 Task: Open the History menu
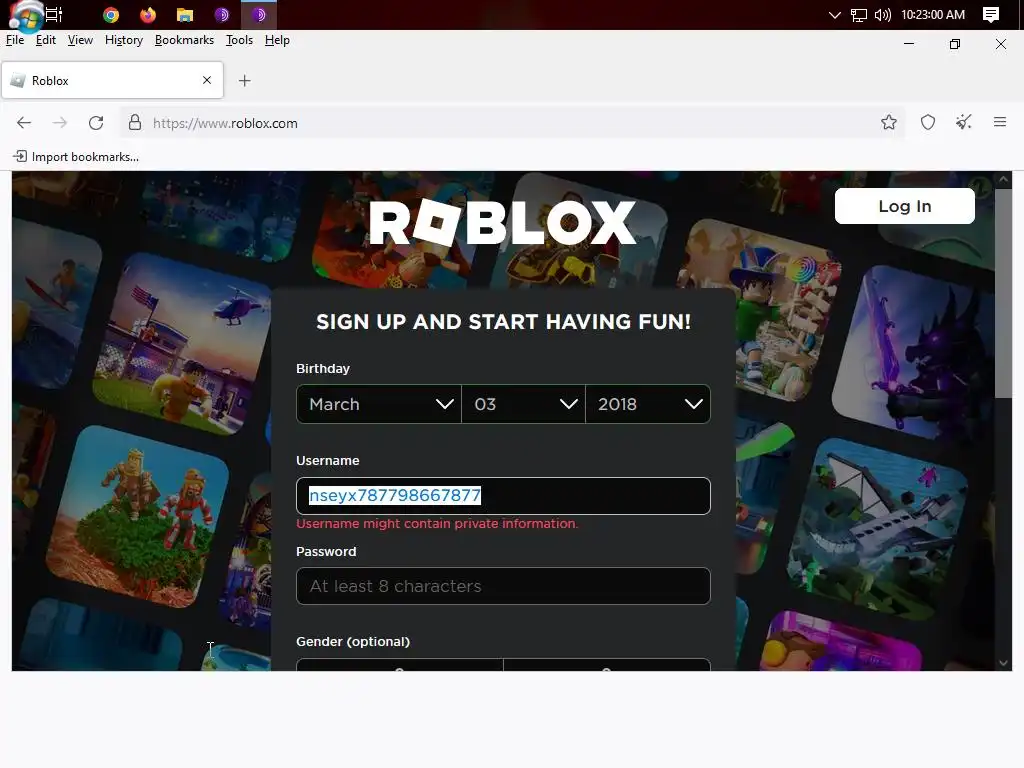[x=124, y=40]
